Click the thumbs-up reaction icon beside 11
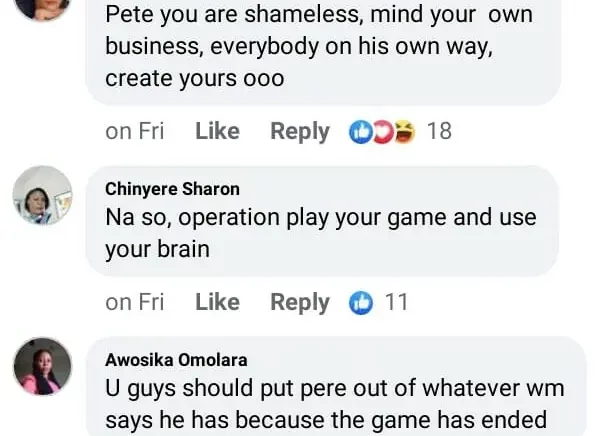Viewport: 600px width, 436px height. coord(360,303)
